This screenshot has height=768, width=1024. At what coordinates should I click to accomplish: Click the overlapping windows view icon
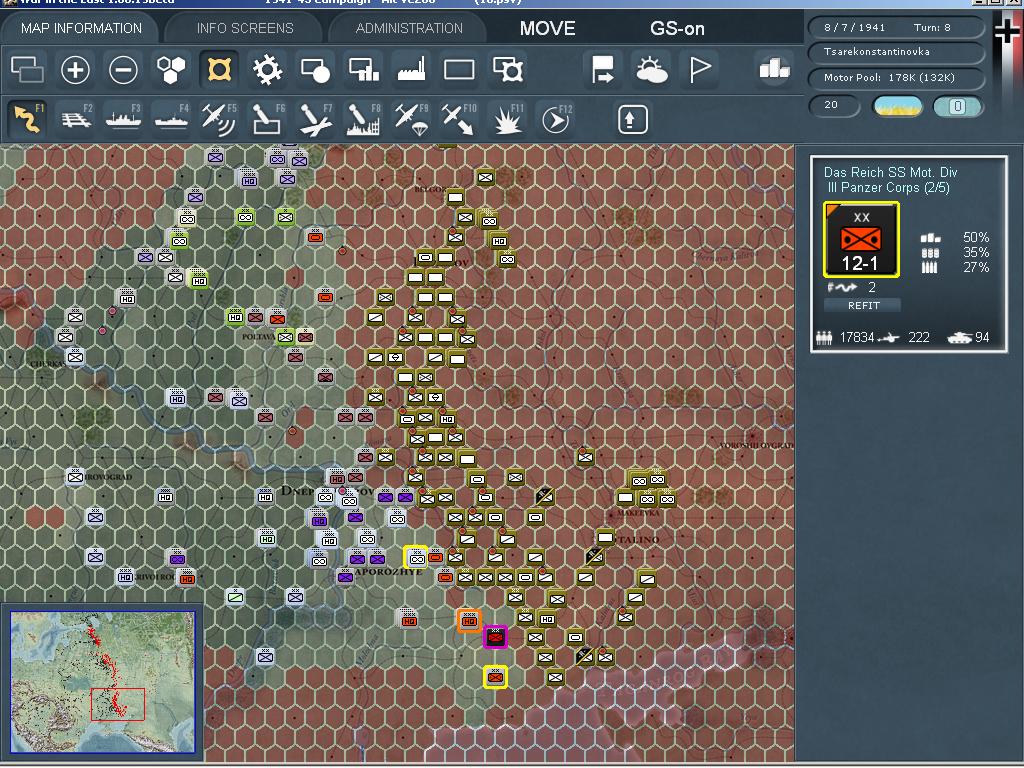pyautogui.click(x=27, y=69)
